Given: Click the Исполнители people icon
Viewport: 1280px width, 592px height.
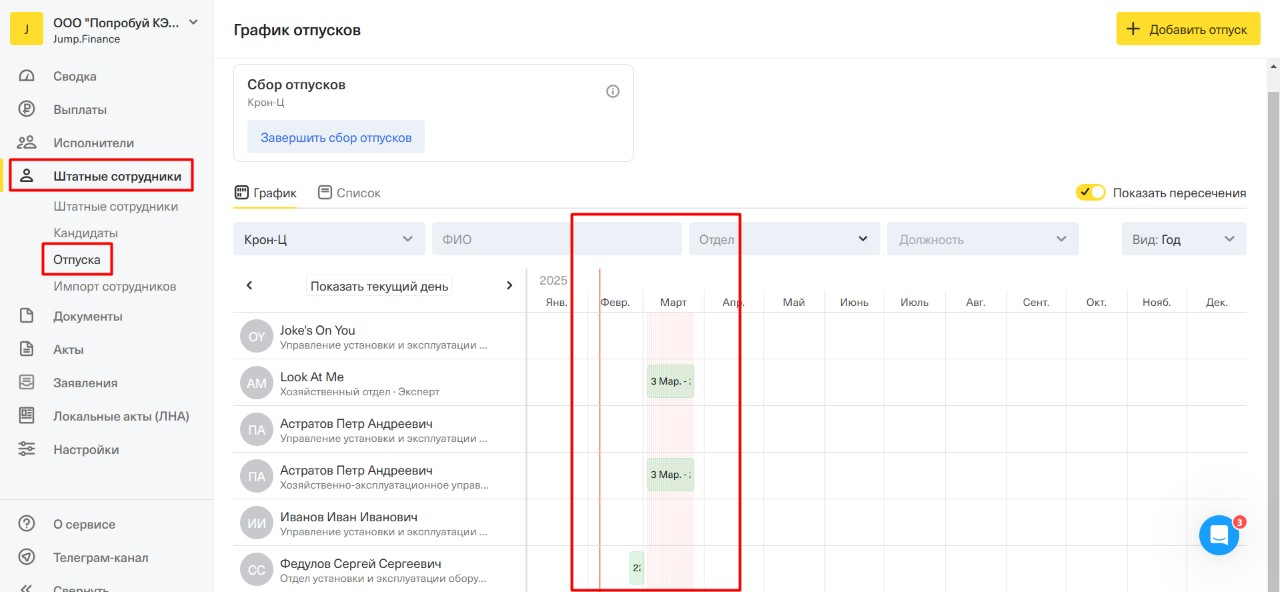Looking at the screenshot, I should tap(27, 143).
